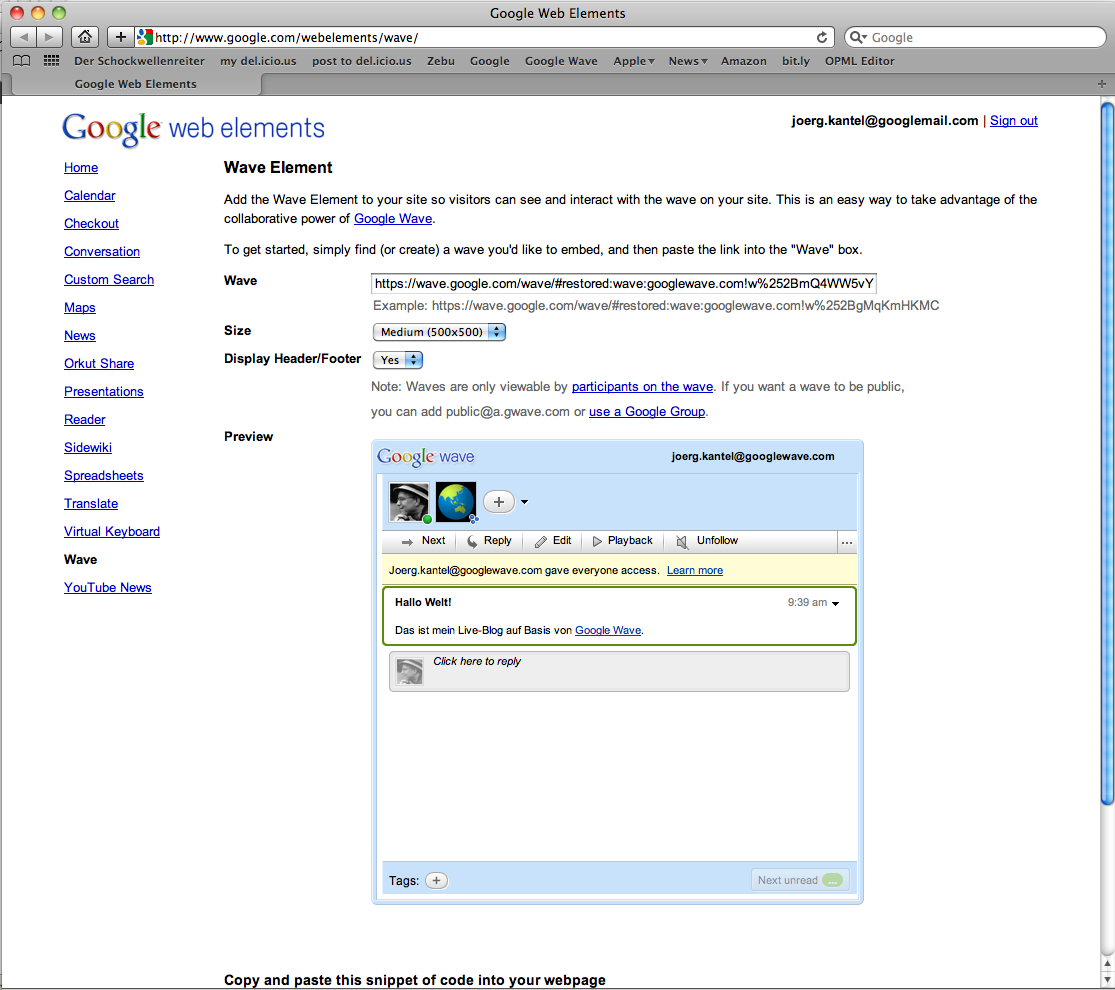
Task: Open the Apple bookmarks folder menu
Action: pos(634,61)
